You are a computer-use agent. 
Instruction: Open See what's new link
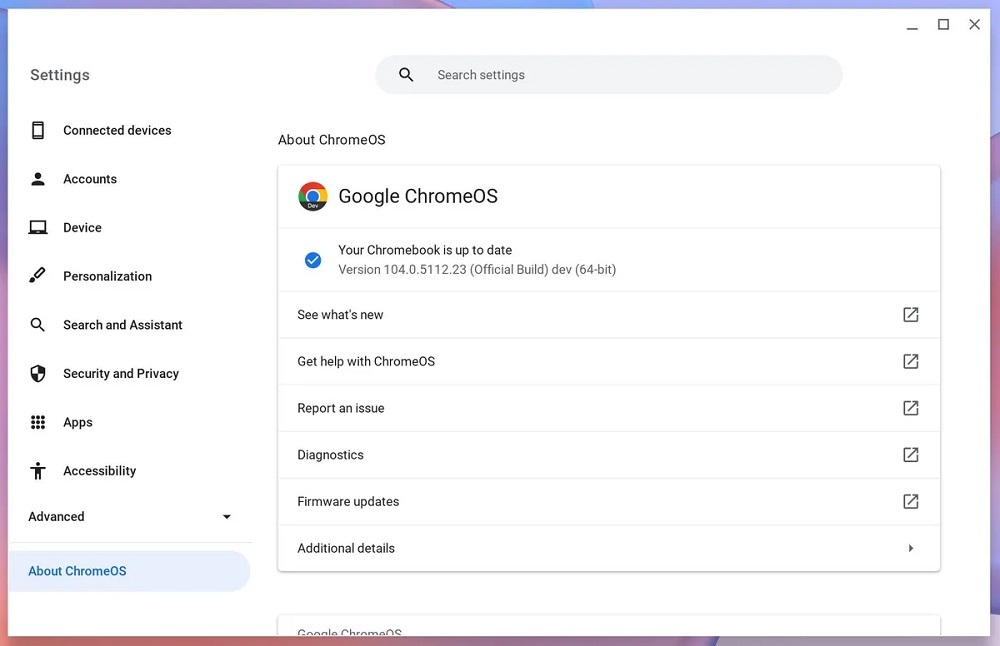340,315
